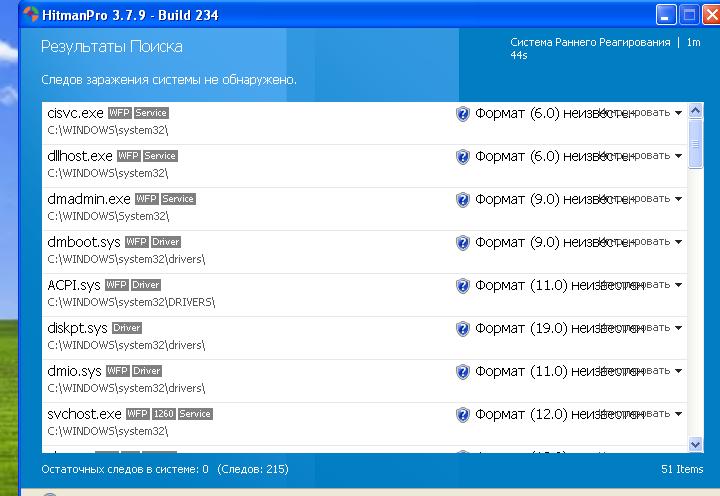
Task: Click the WFP tag on dmio.sys
Action: [x=118, y=371]
